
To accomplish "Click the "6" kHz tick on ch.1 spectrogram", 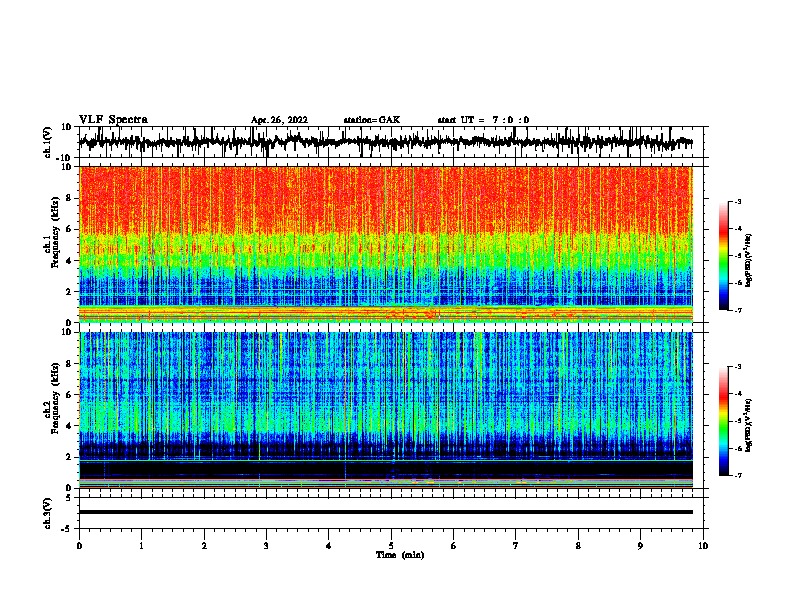I will click(69, 229).
